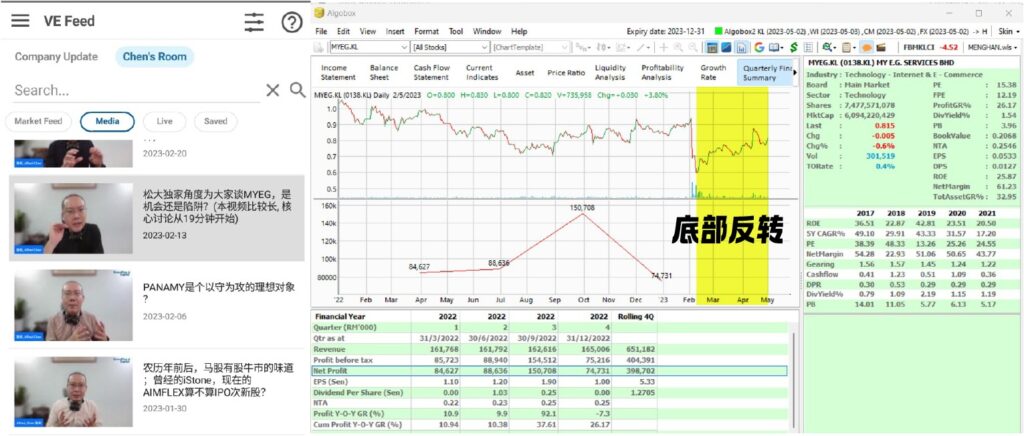Clear the search field with the X icon

tap(272, 90)
